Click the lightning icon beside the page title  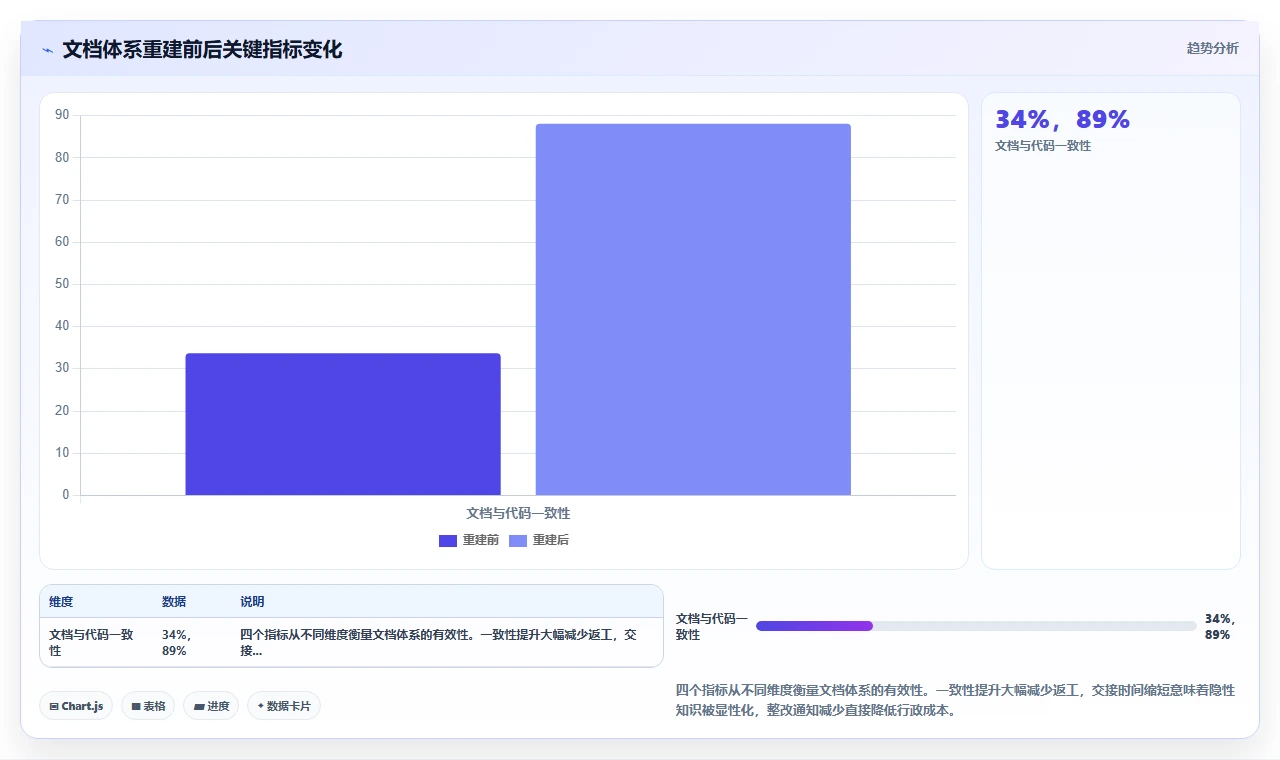pyautogui.click(x=47, y=50)
